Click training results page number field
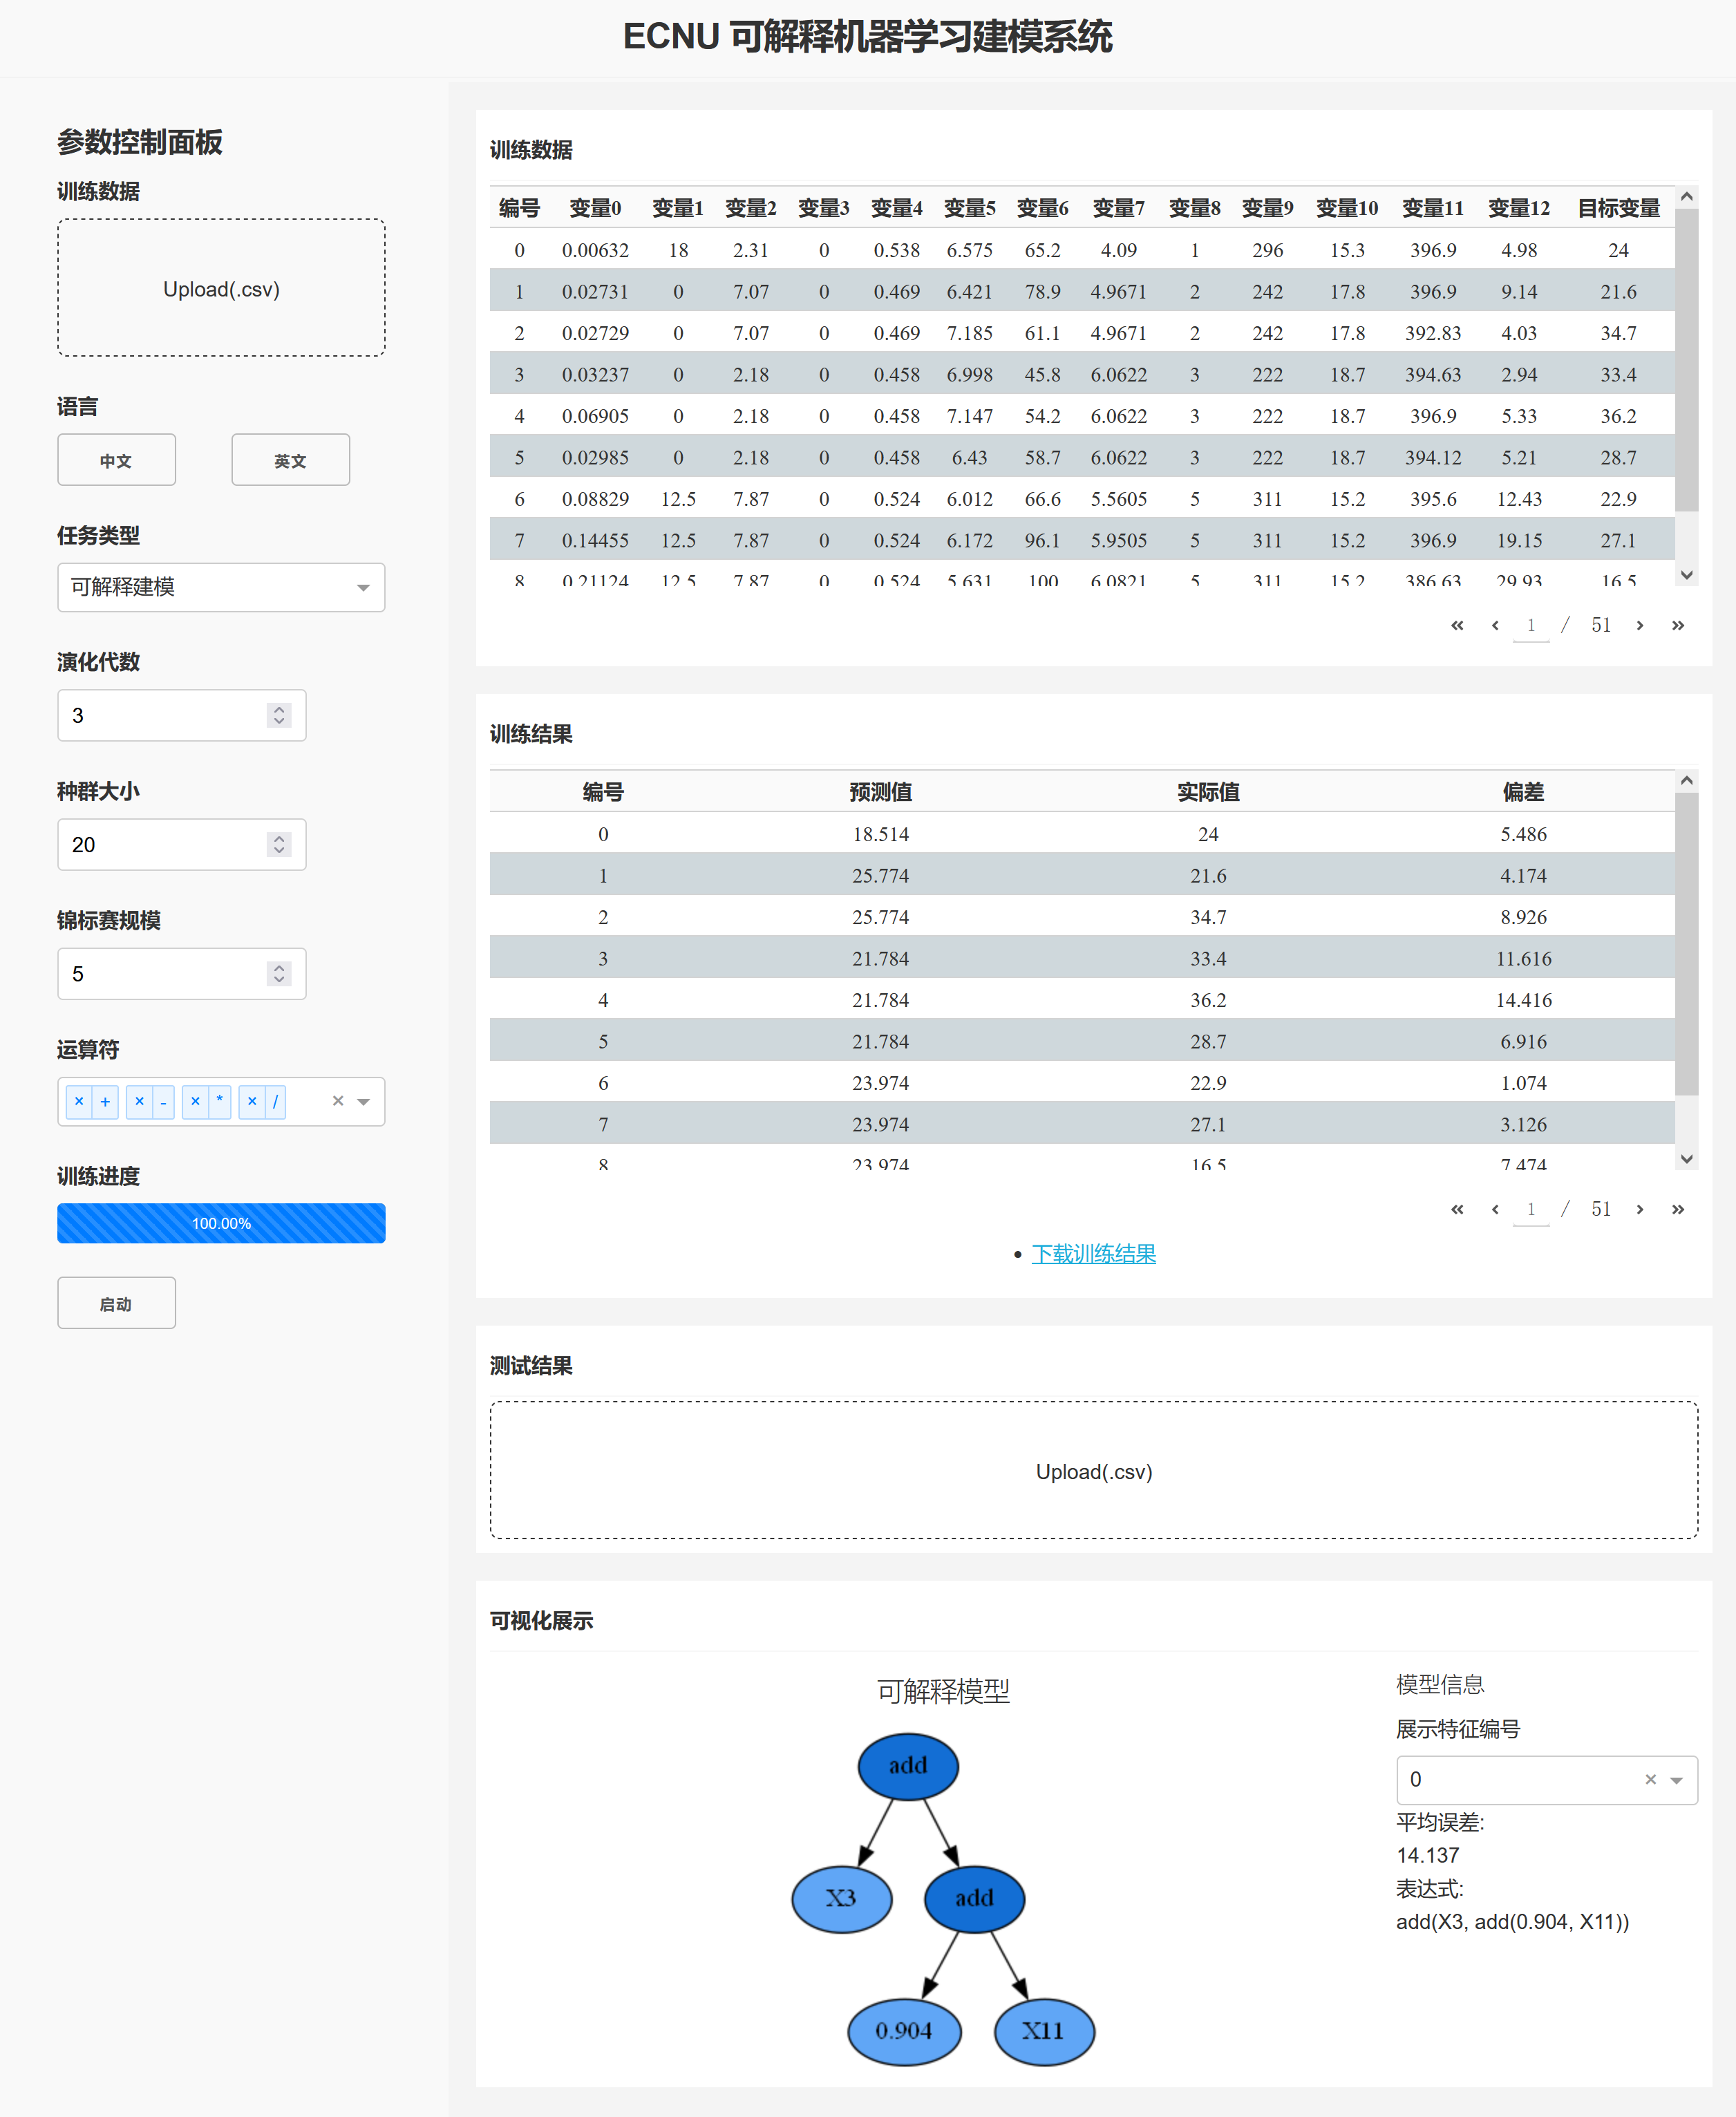 (x=1531, y=1210)
